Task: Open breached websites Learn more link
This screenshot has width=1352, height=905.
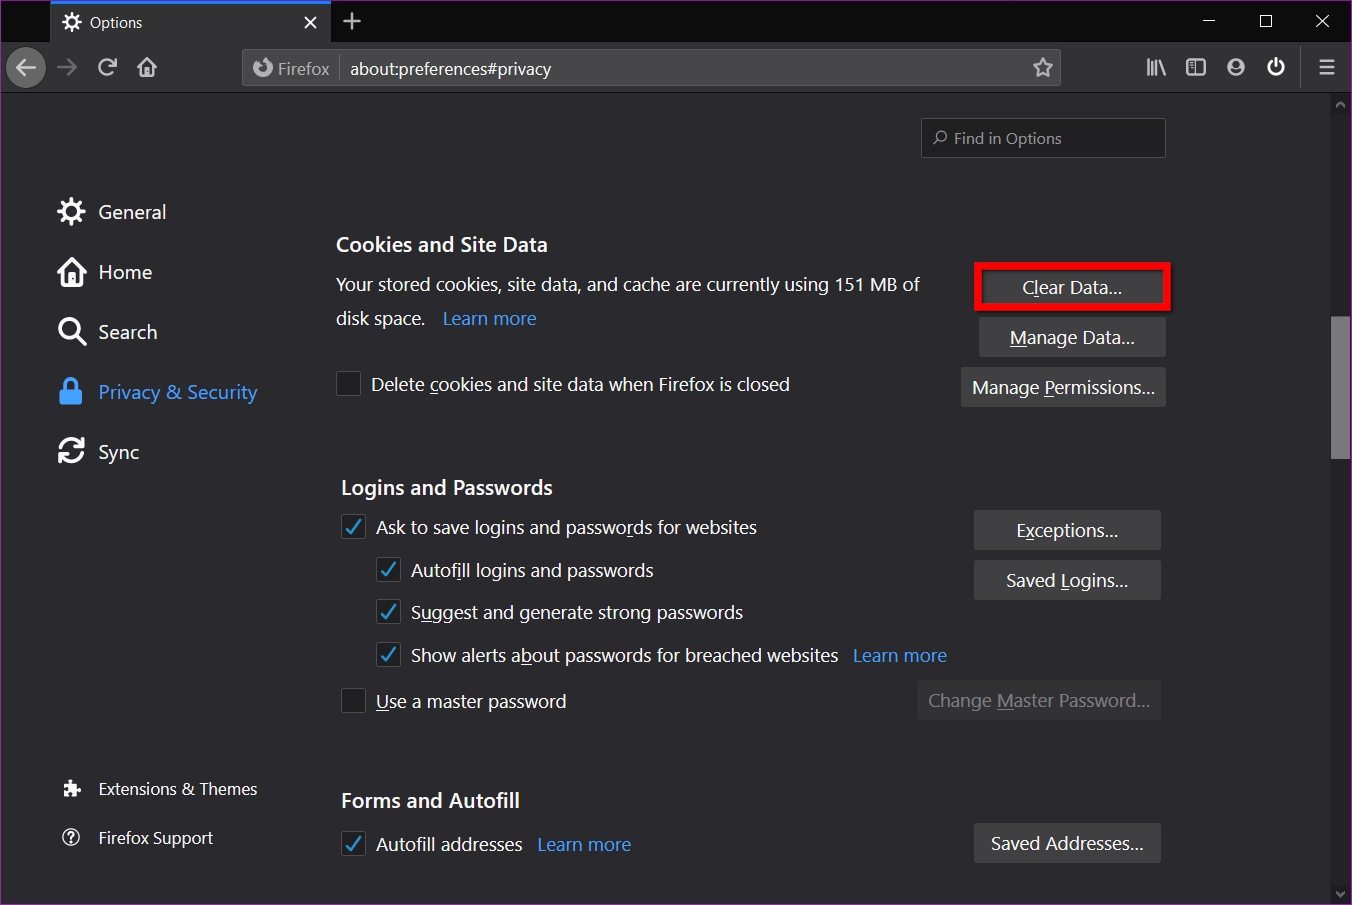Action: pyautogui.click(x=900, y=656)
